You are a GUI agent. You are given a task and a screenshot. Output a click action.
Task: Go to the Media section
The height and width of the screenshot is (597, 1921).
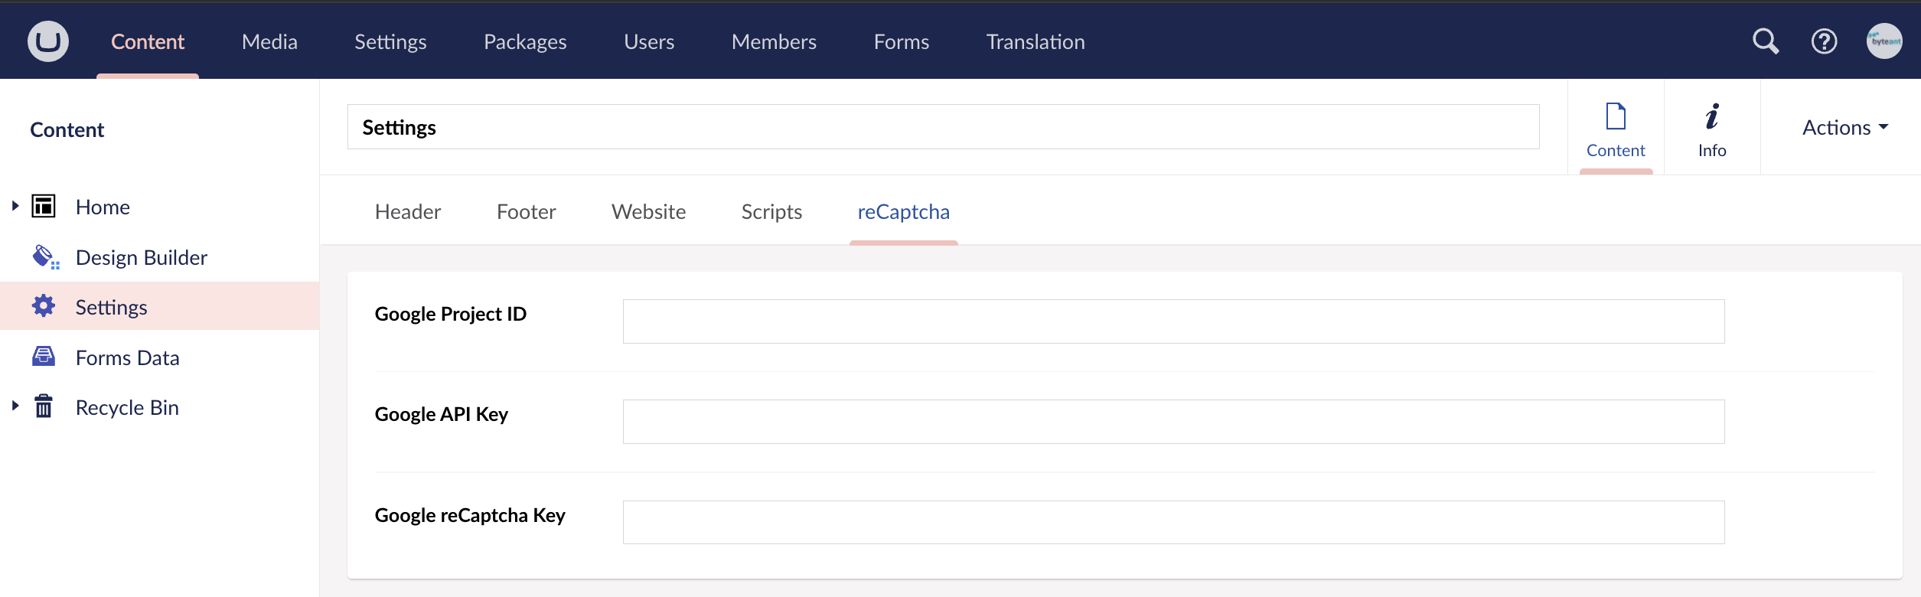coord(269,41)
